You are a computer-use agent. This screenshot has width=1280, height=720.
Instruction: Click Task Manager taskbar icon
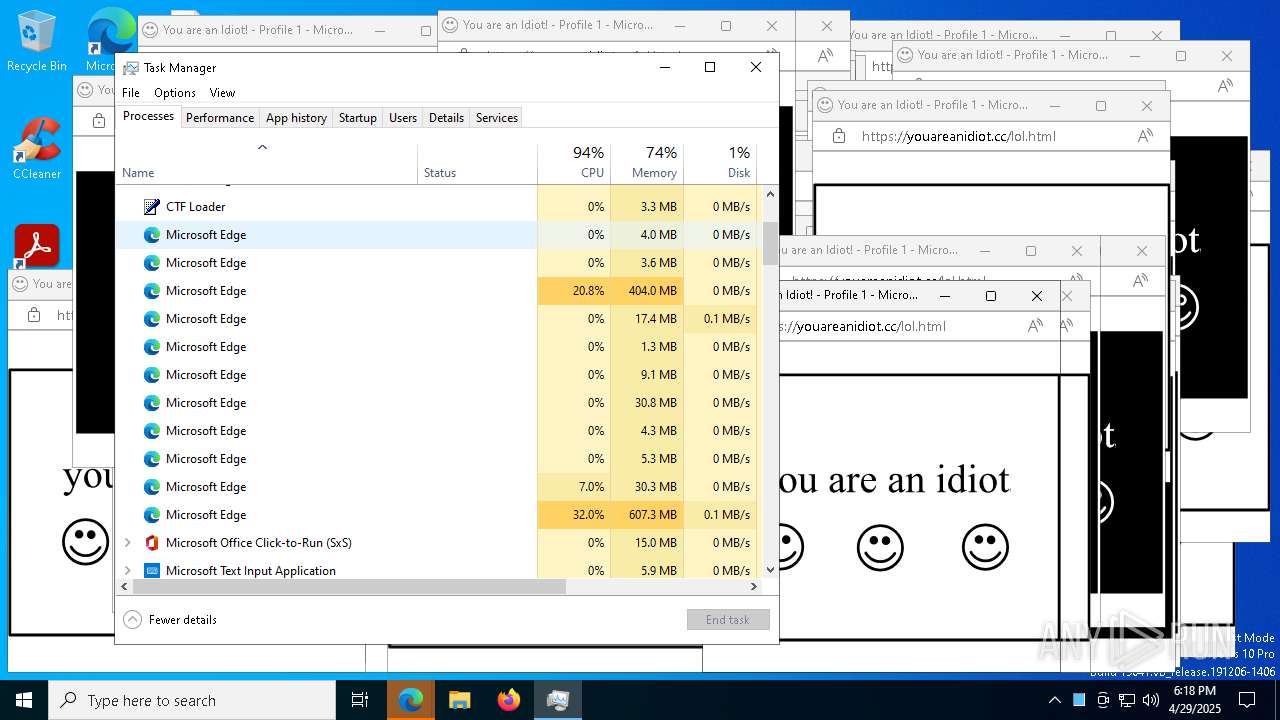click(x=558, y=700)
